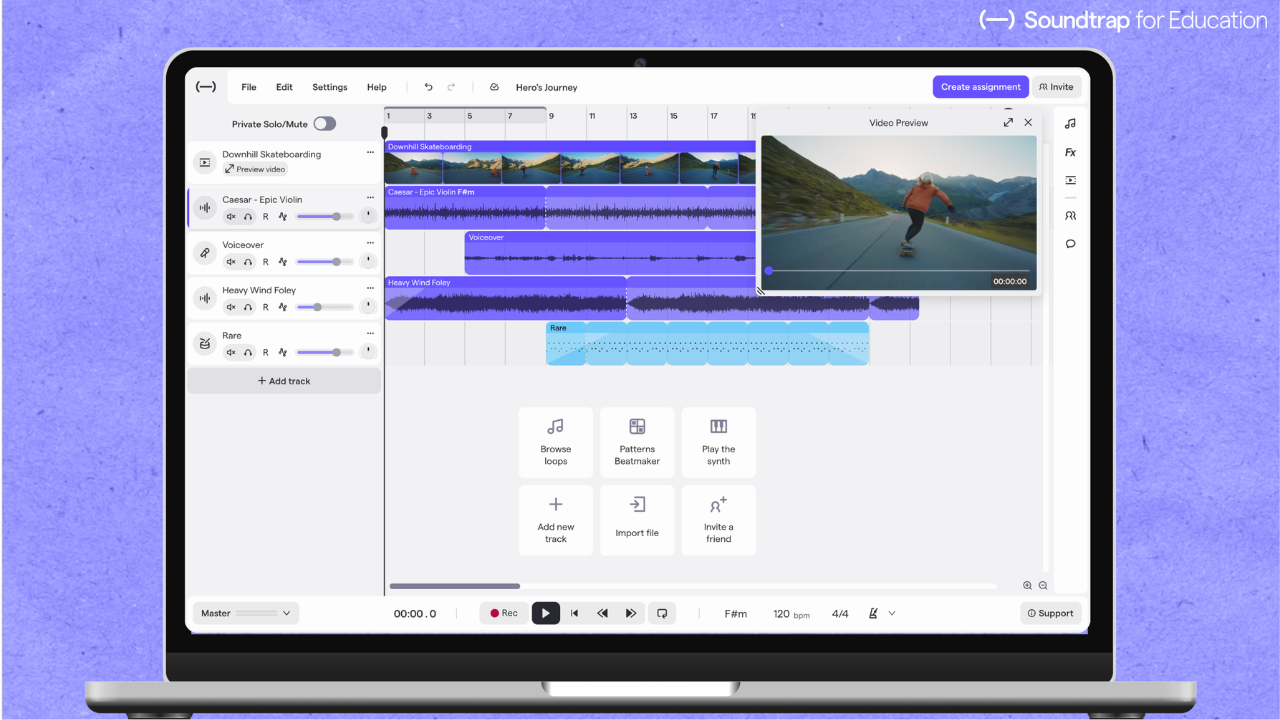
Task: Open the Edit menu
Action: tap(285, 87)
